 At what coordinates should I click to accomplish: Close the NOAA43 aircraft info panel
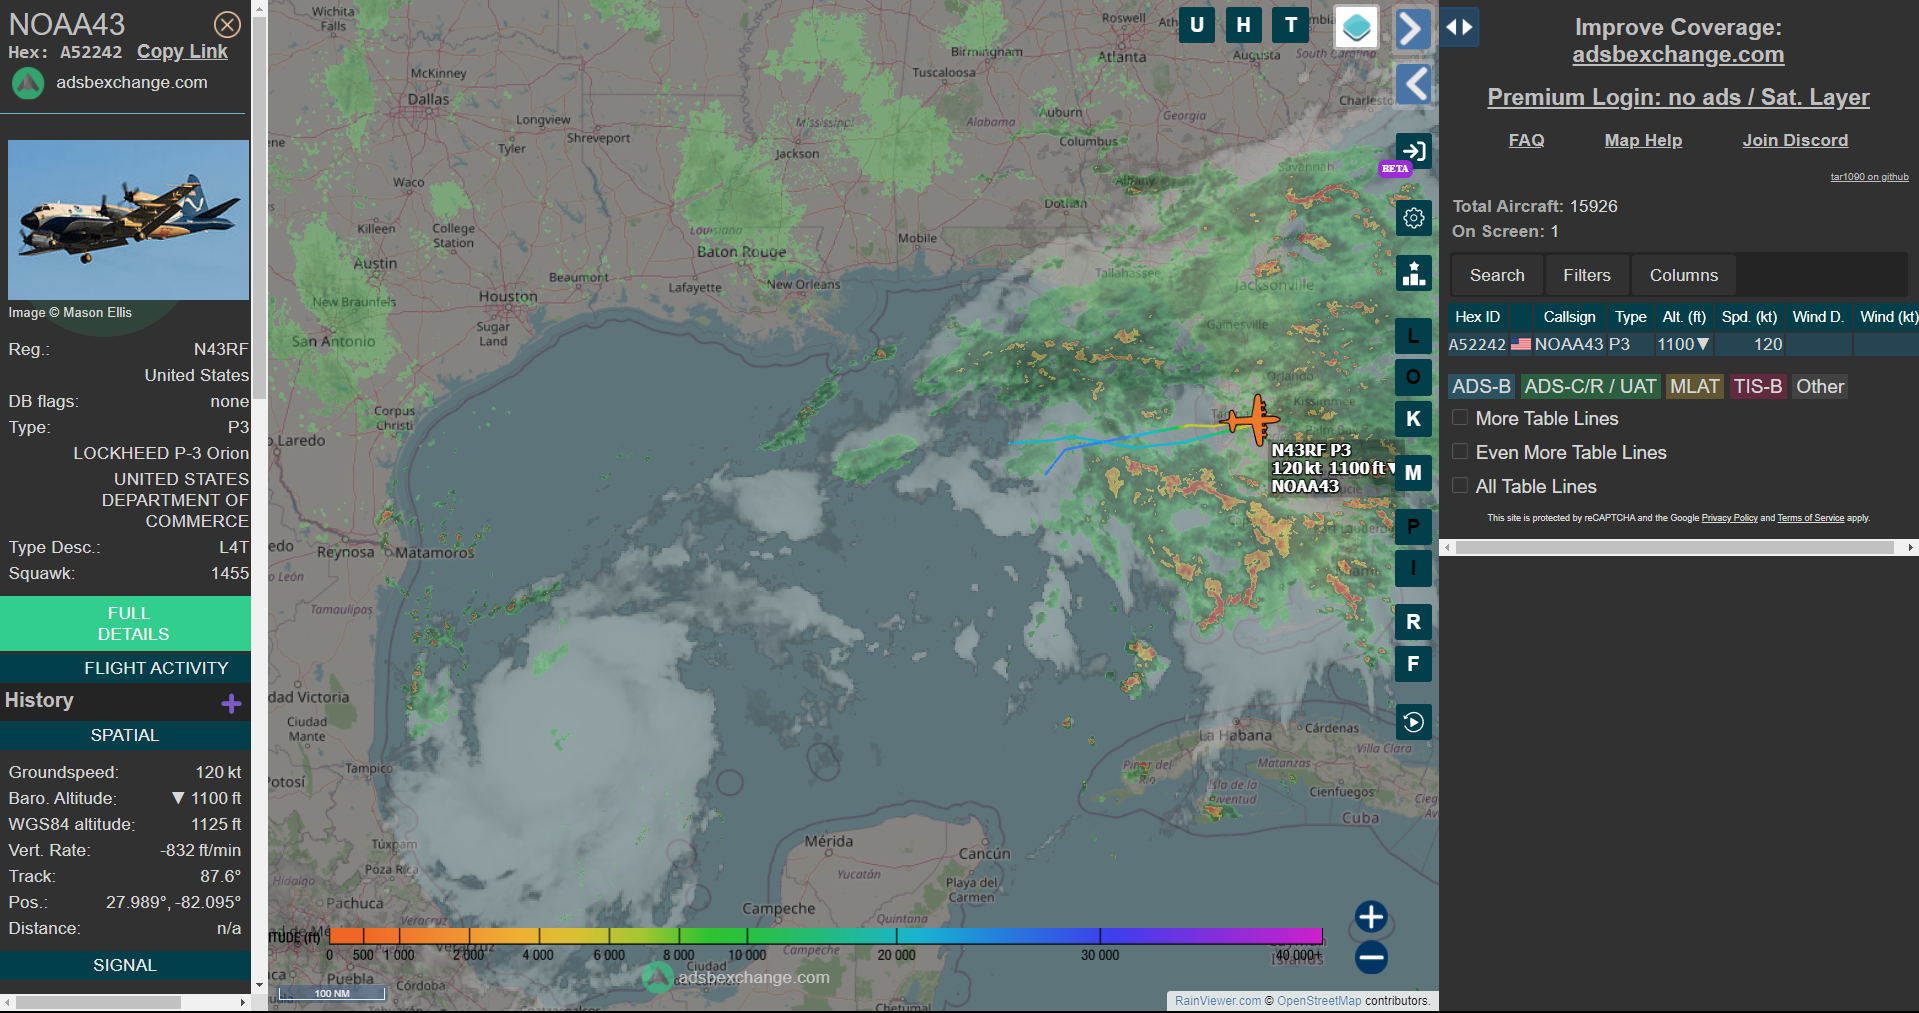click(x=227, y=24)
